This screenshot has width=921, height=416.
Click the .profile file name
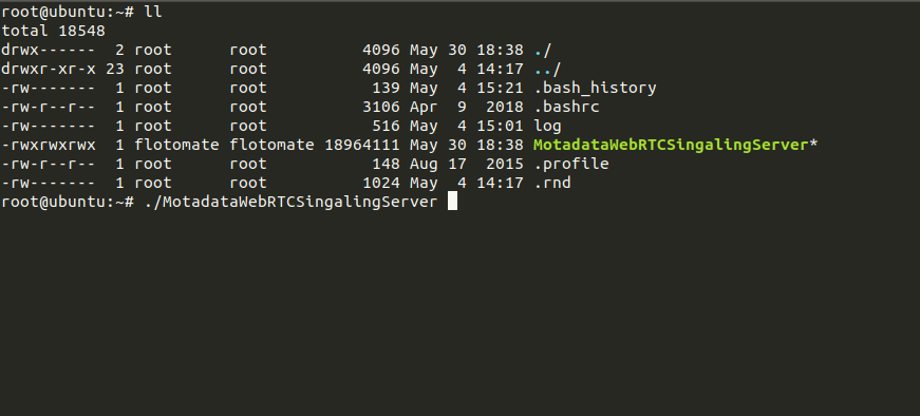coord(571,164)
